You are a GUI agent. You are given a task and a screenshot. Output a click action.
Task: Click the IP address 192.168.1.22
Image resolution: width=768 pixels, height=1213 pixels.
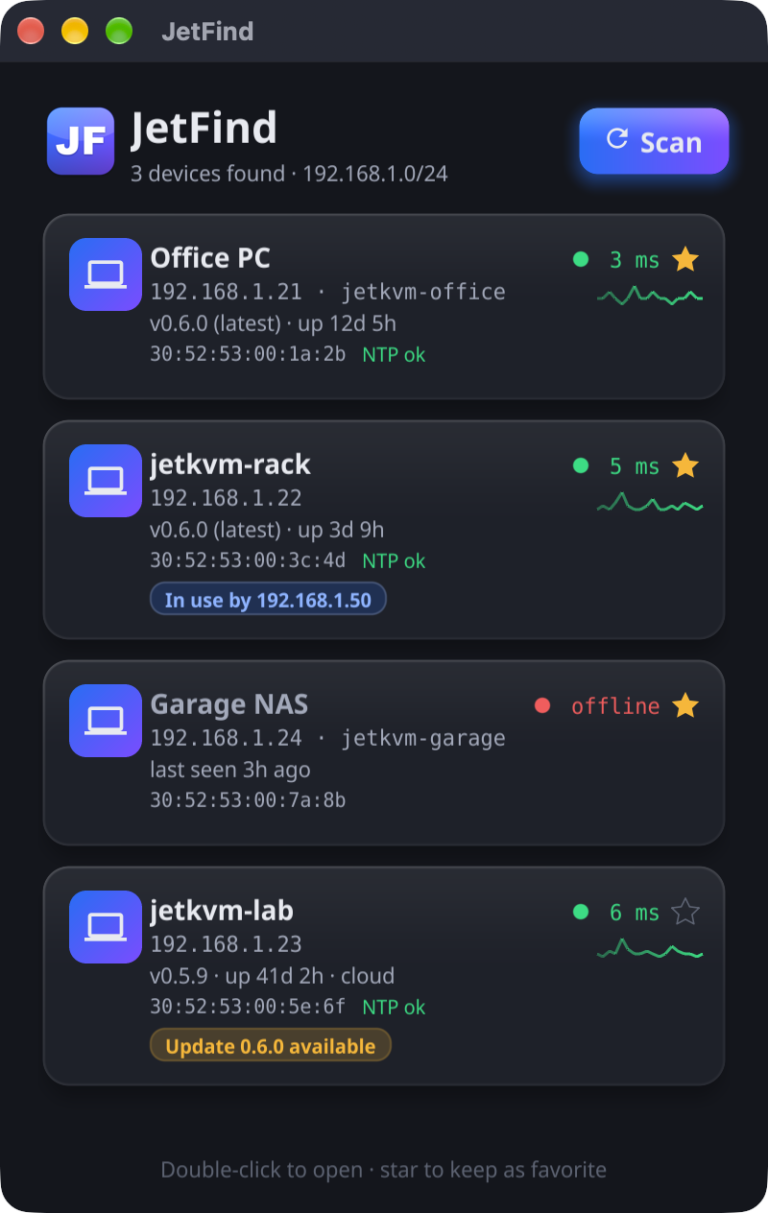(x=226, y=498)
